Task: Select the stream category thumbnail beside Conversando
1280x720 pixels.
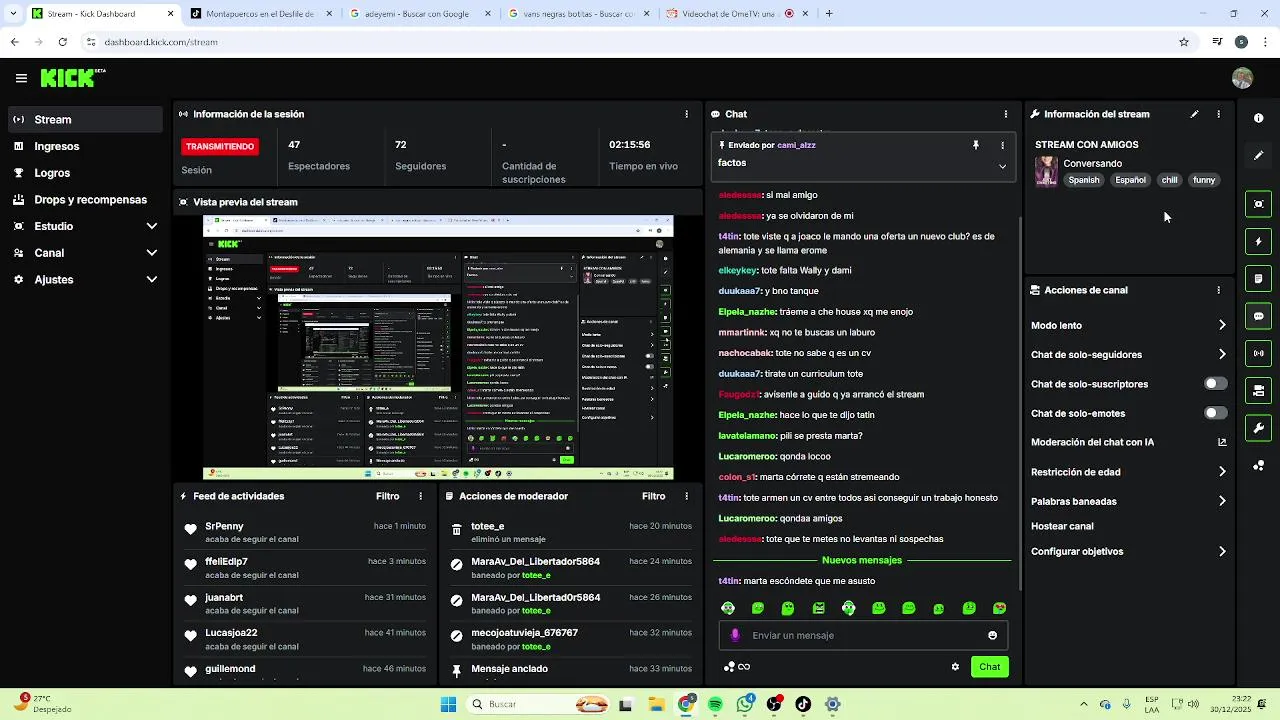Action: (1046, 171)
